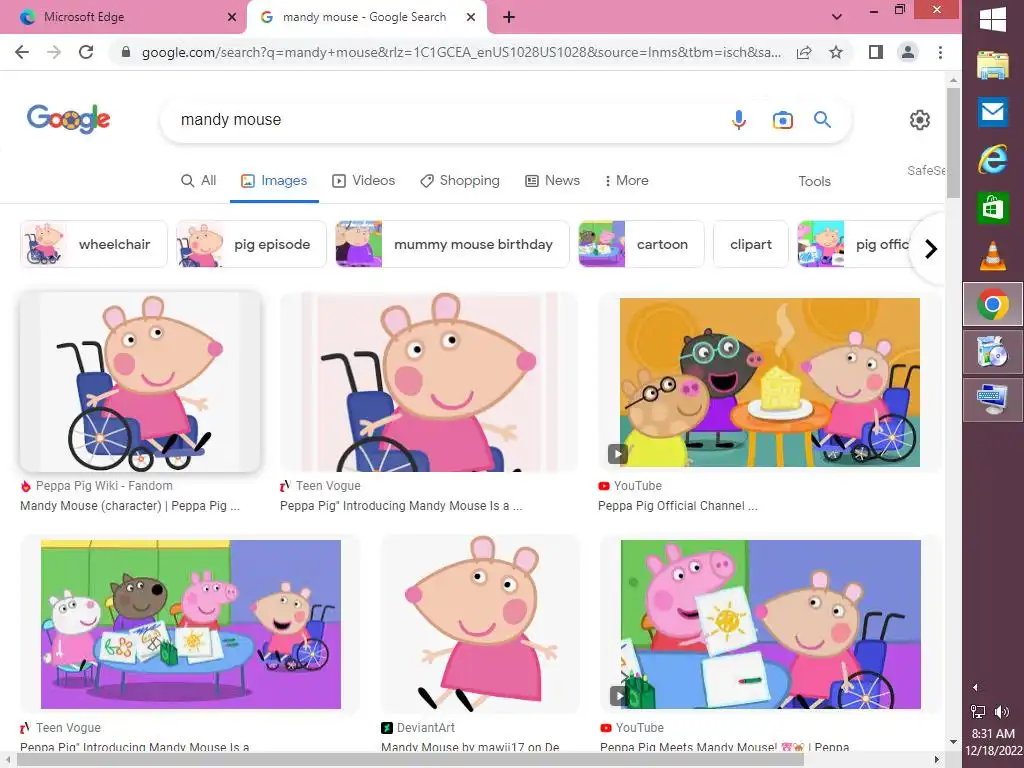Image resolution: width=1024 pixels, height=768 pixels.
Task: Select mummy mouse birthday suggestion chip
Action: tap(453, 244)
